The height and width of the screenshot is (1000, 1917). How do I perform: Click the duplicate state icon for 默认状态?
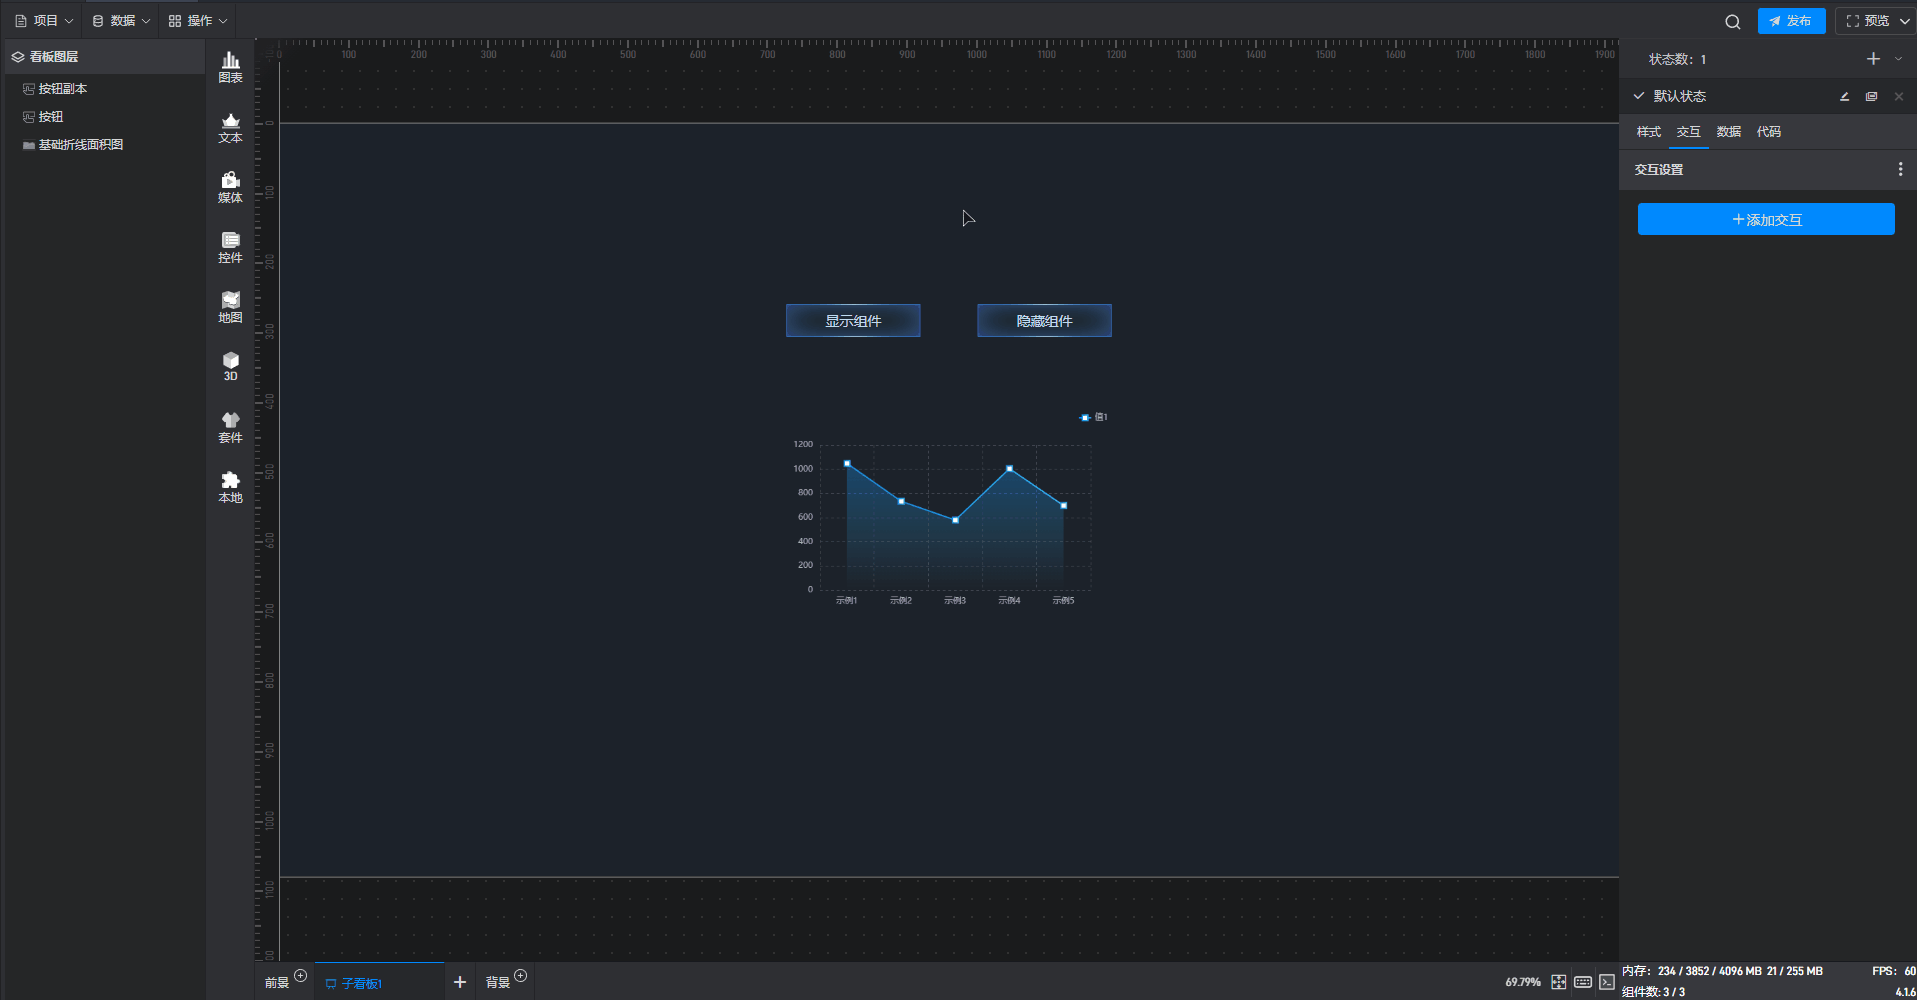pyautogui.click(x=1871, y=97)
